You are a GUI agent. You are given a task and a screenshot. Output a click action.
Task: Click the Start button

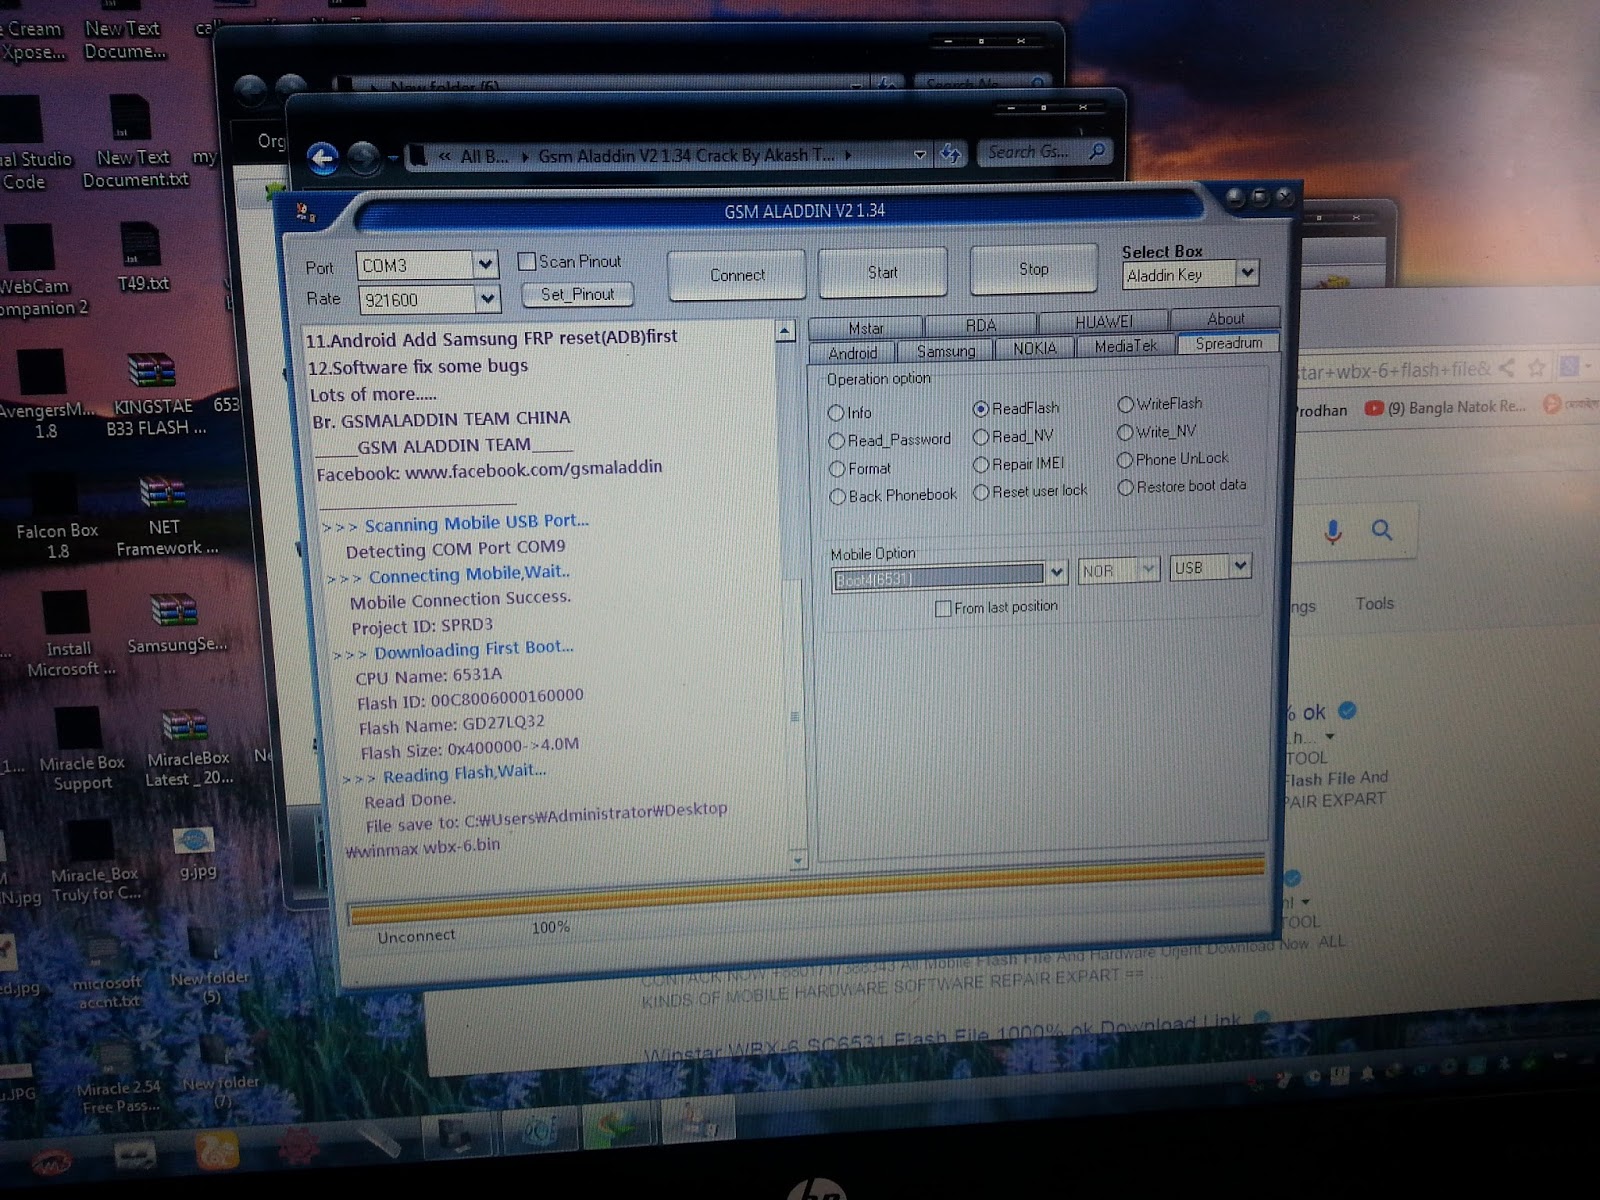882,272
